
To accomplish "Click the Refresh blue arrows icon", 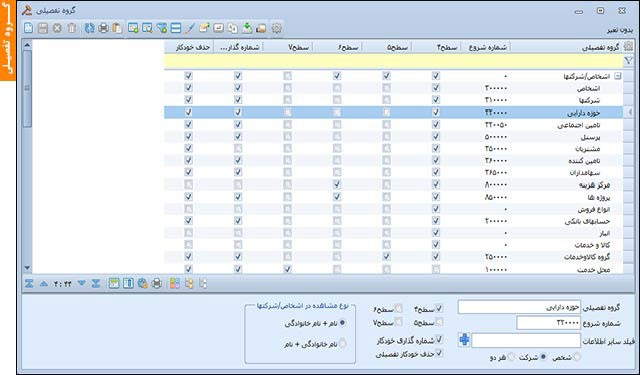I will coord(89,28).
